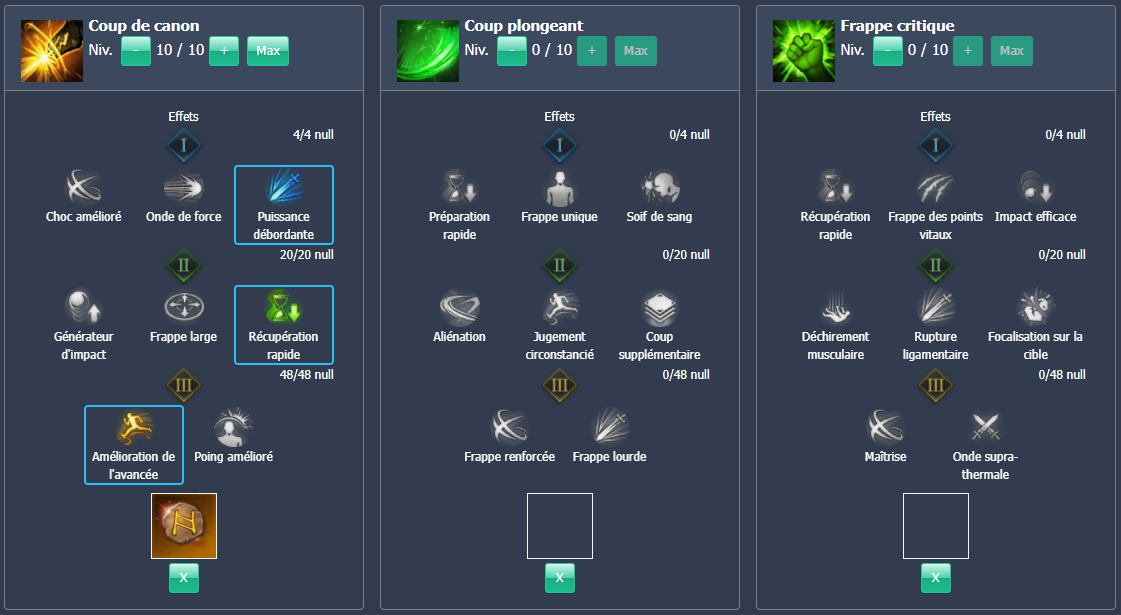Set Coup plongeant to Max level
Viewport: 1121px width, 615px height.
click(635, 51)
